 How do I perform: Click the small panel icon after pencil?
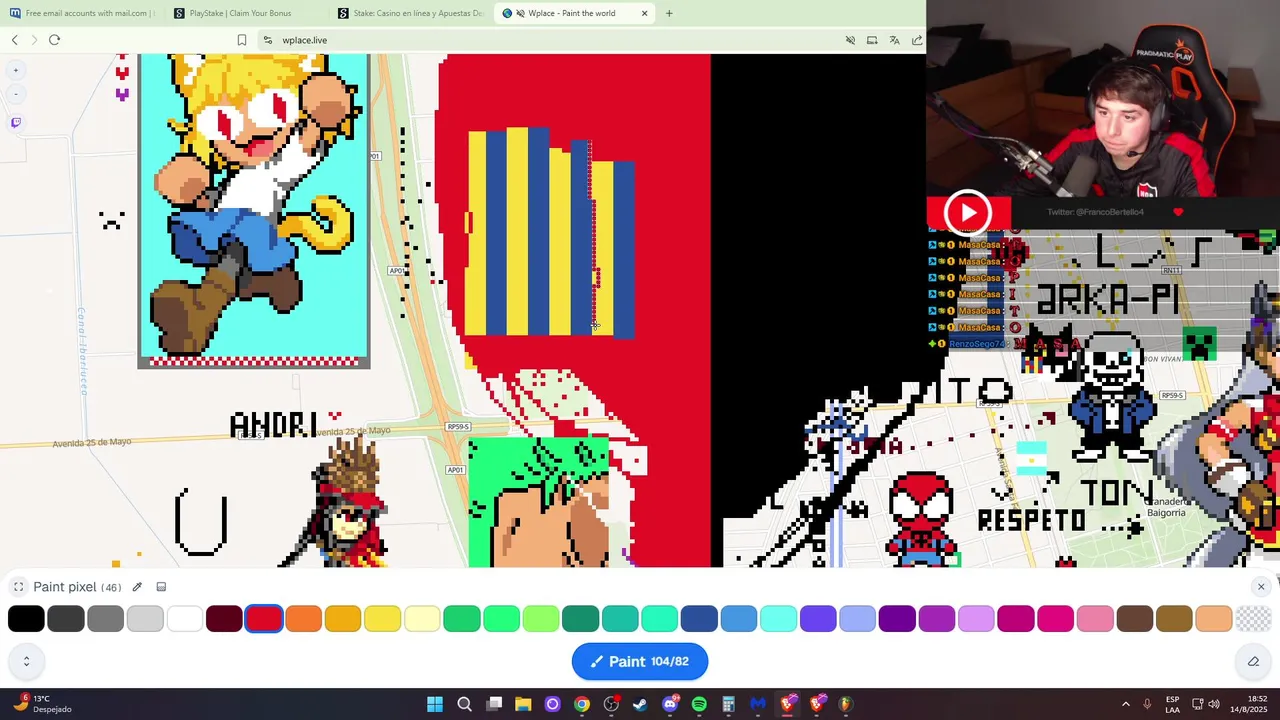pos(162,587)
